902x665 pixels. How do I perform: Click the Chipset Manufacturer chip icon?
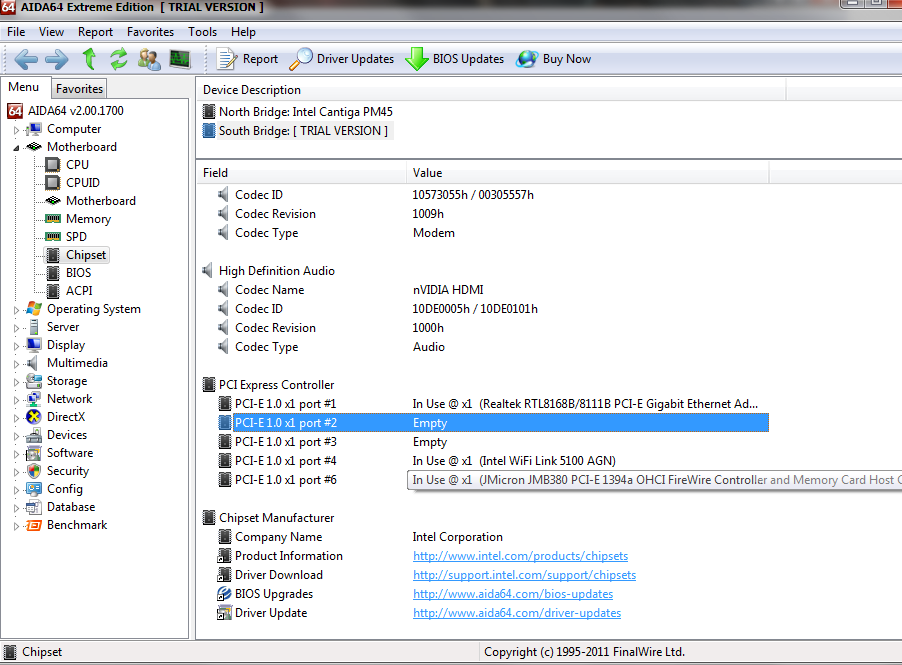pos(209,518)
